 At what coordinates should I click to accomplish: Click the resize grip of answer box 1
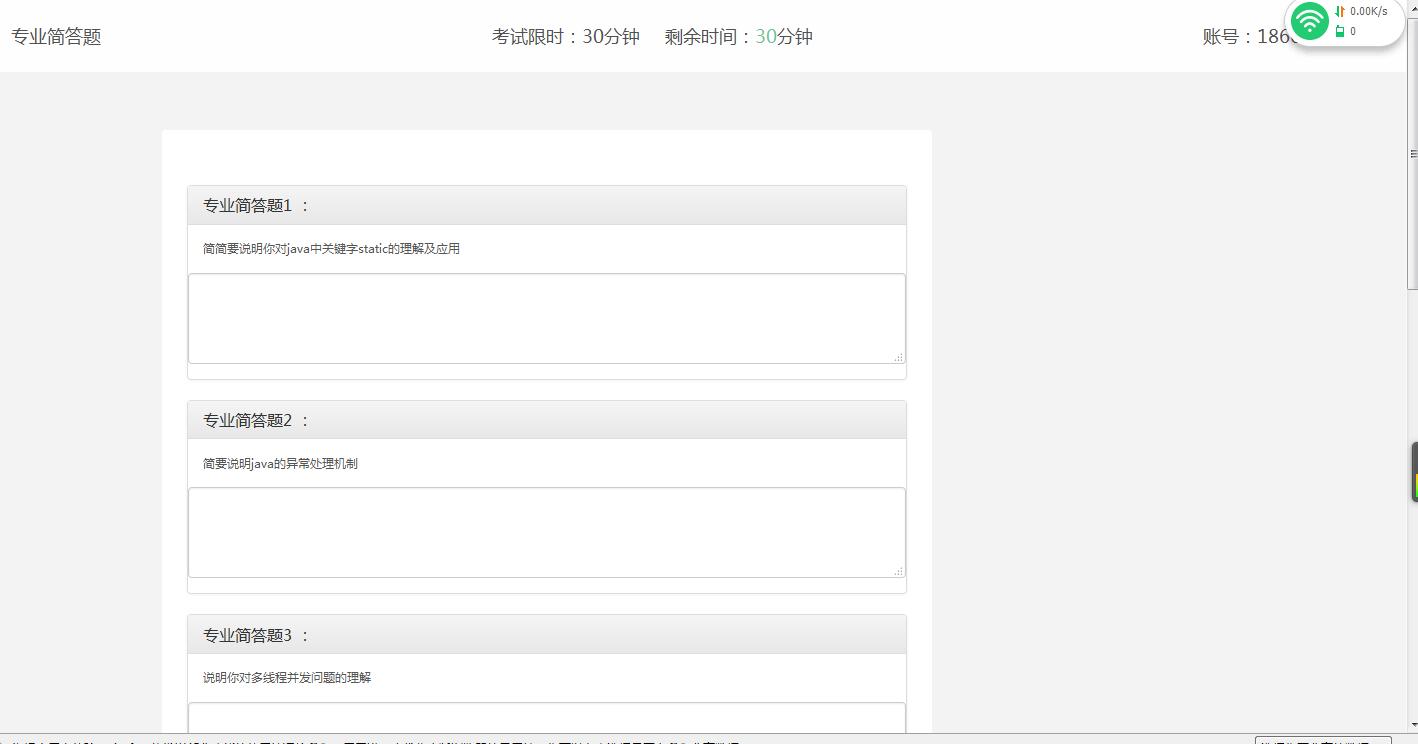[899, 357]
